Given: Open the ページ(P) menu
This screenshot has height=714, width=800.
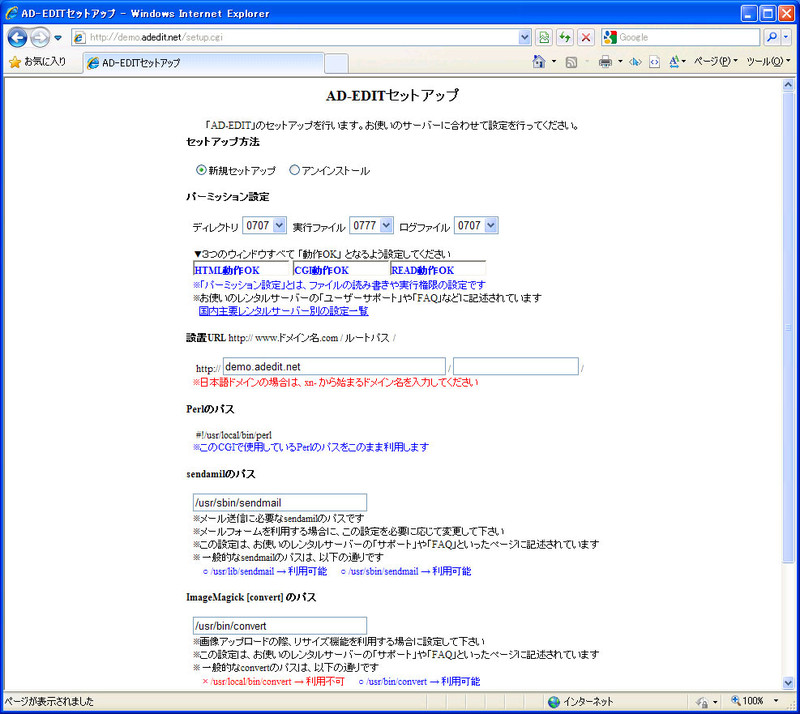Looking at the screenshot, I should [716, 62].
